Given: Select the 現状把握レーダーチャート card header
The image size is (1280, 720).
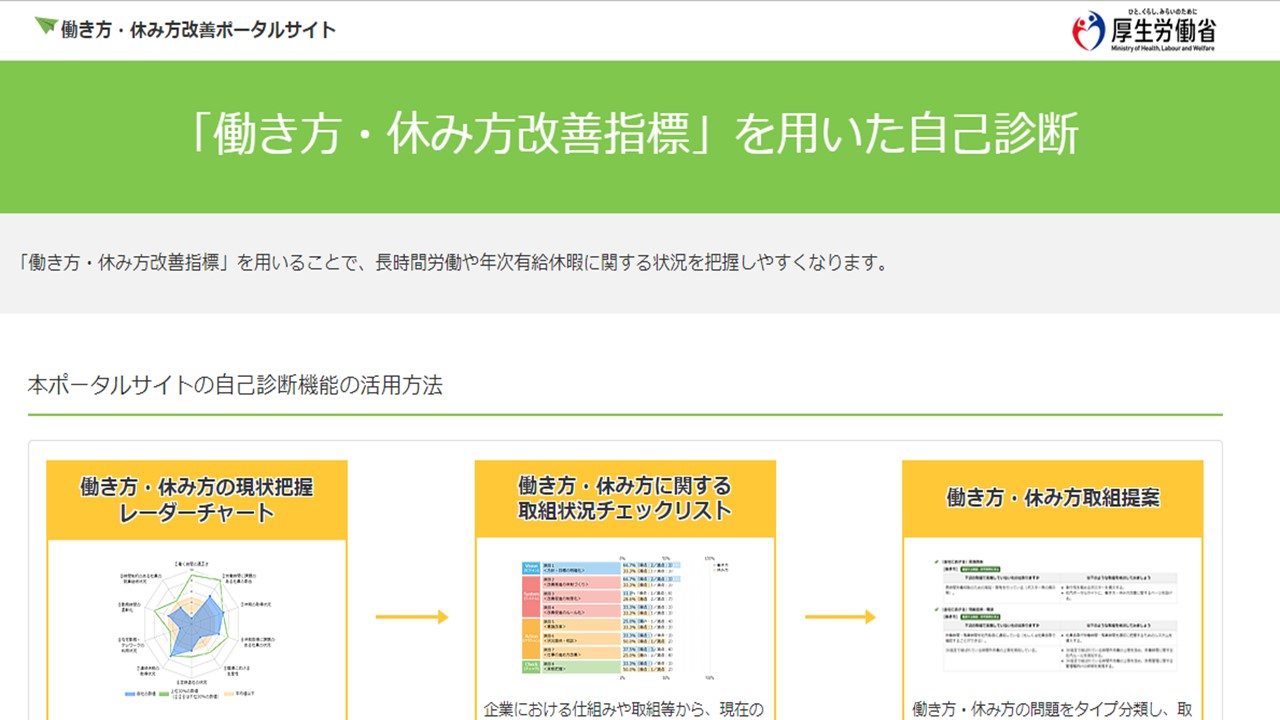Looking at the screenshot, I should coord(197,500).
